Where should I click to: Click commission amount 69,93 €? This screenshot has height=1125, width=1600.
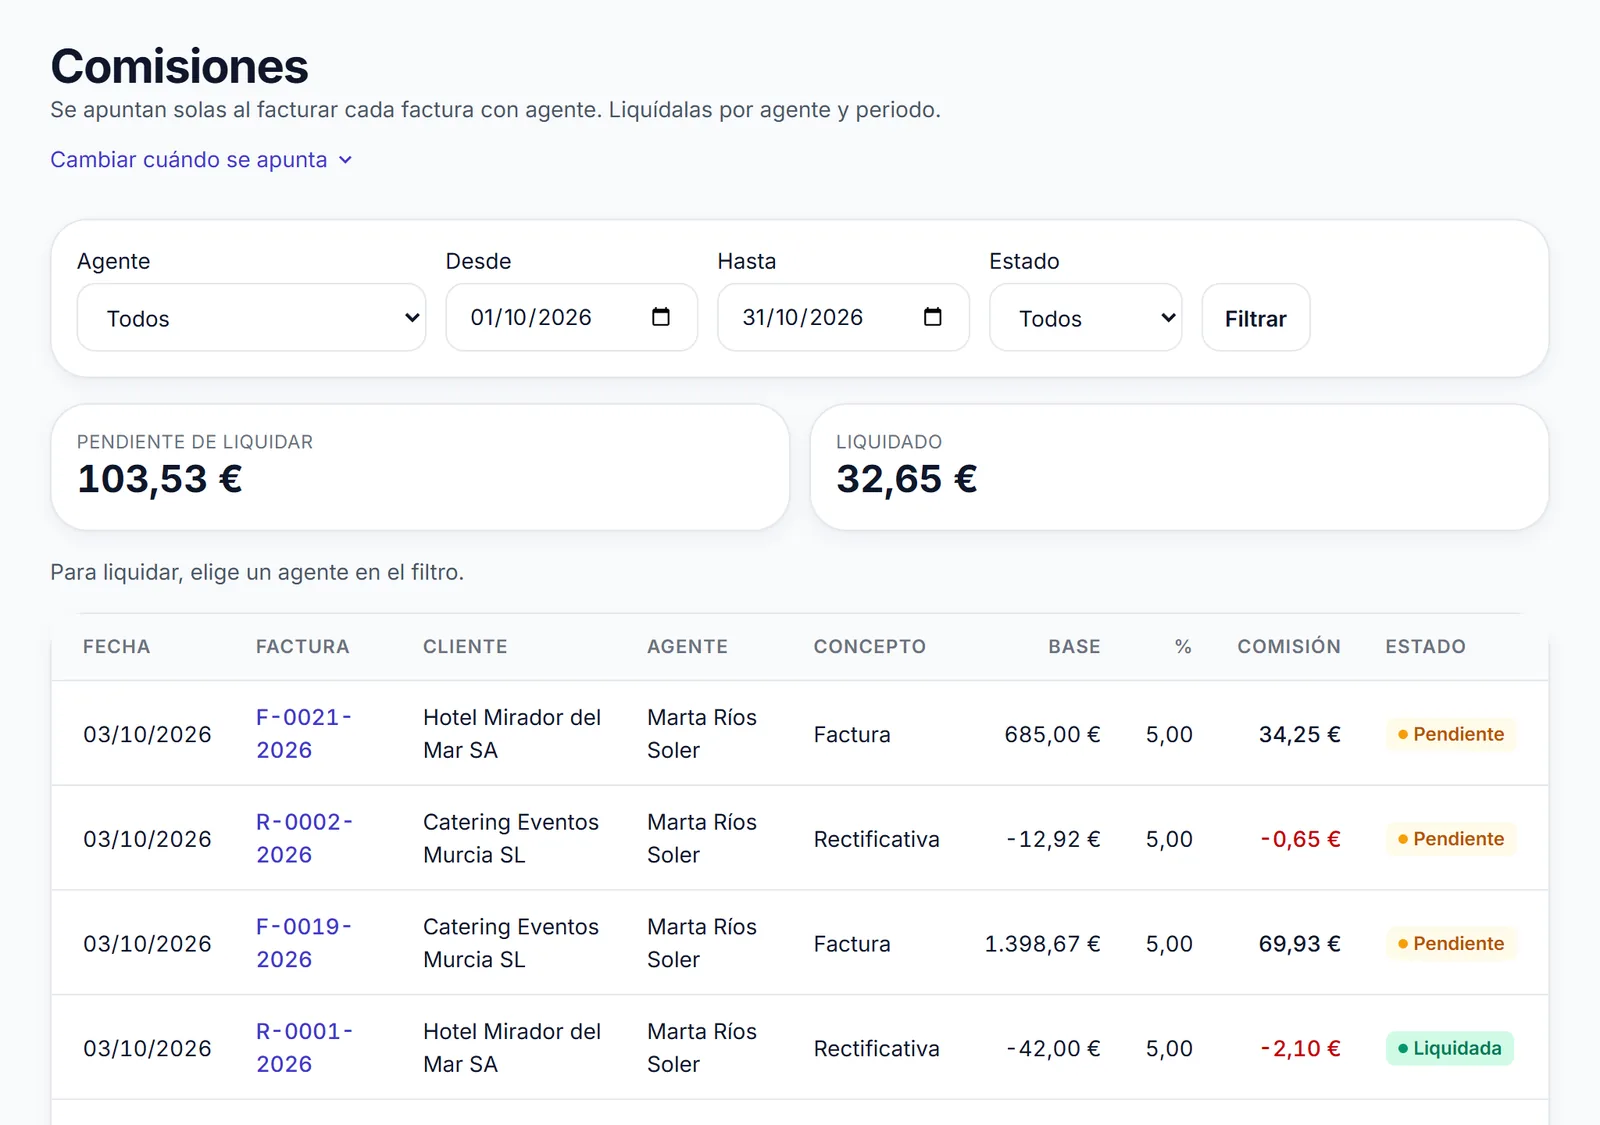tap(1300, 943)
